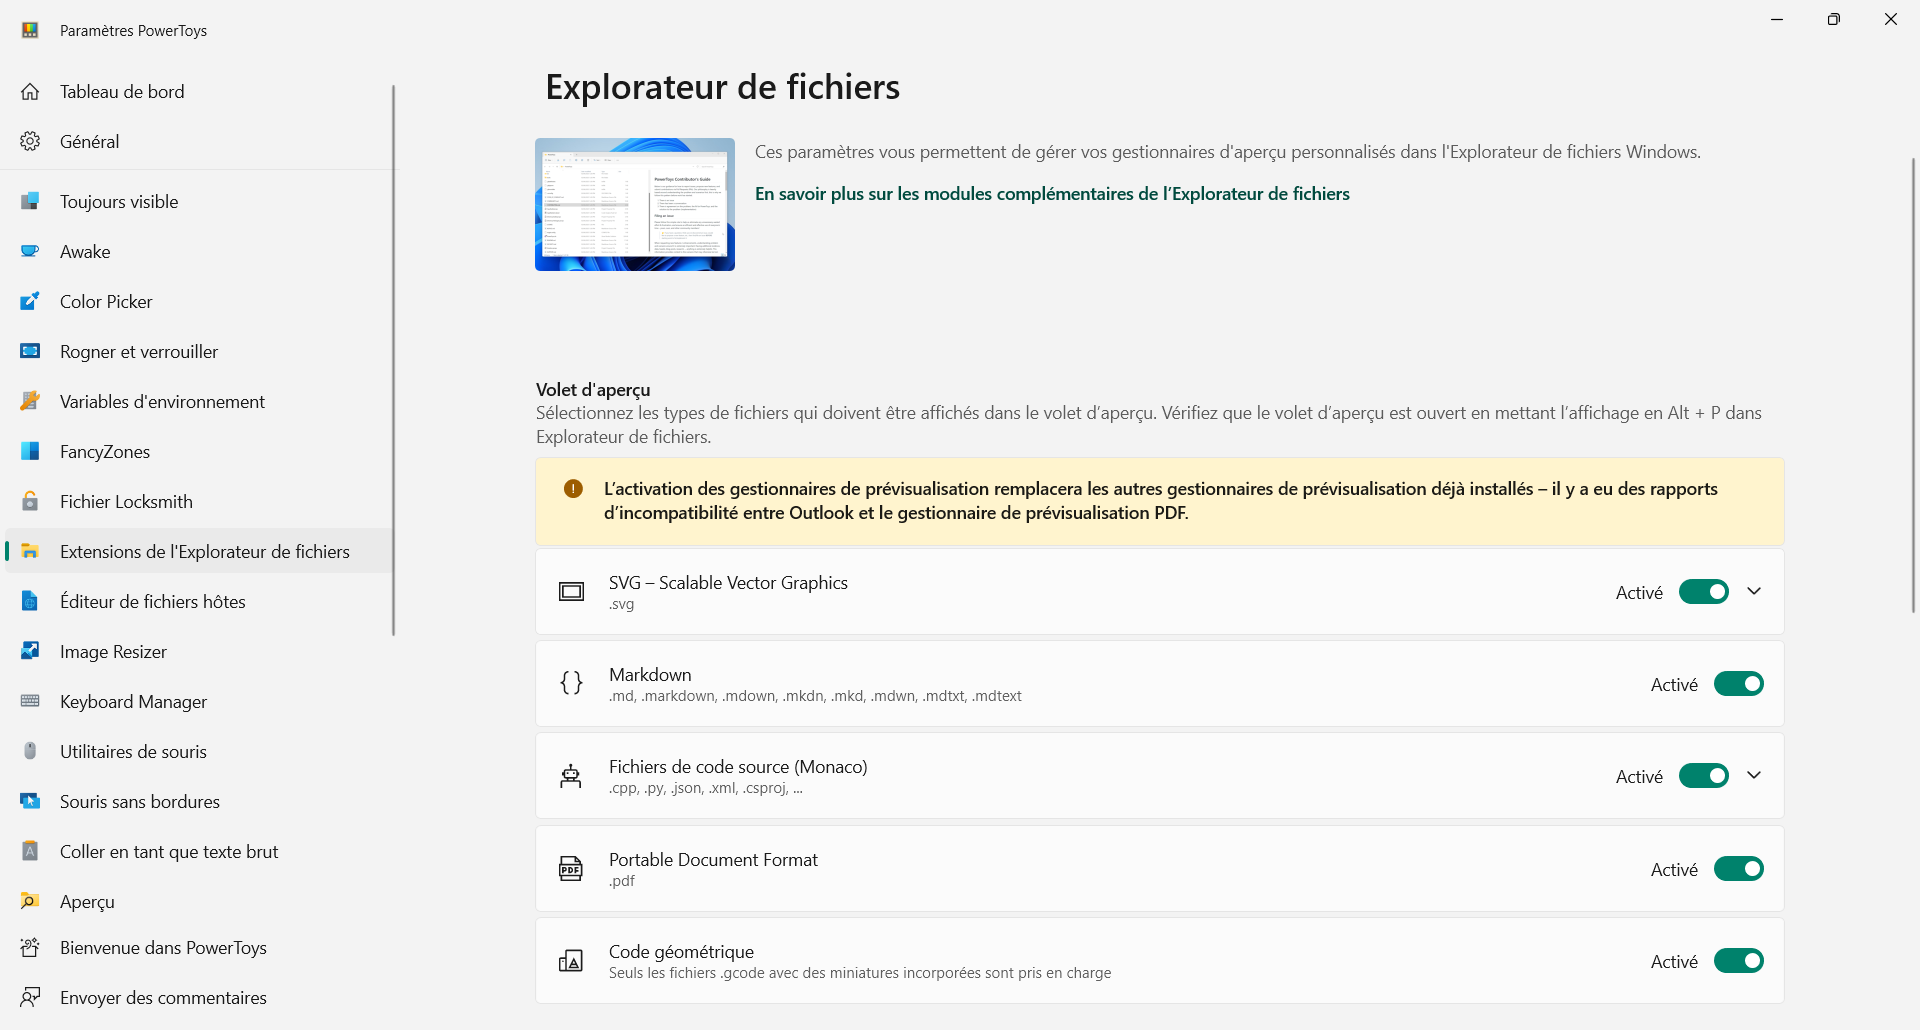Click the Souris sans bordures icon
1920x1030 pixels.
(30, 802)
